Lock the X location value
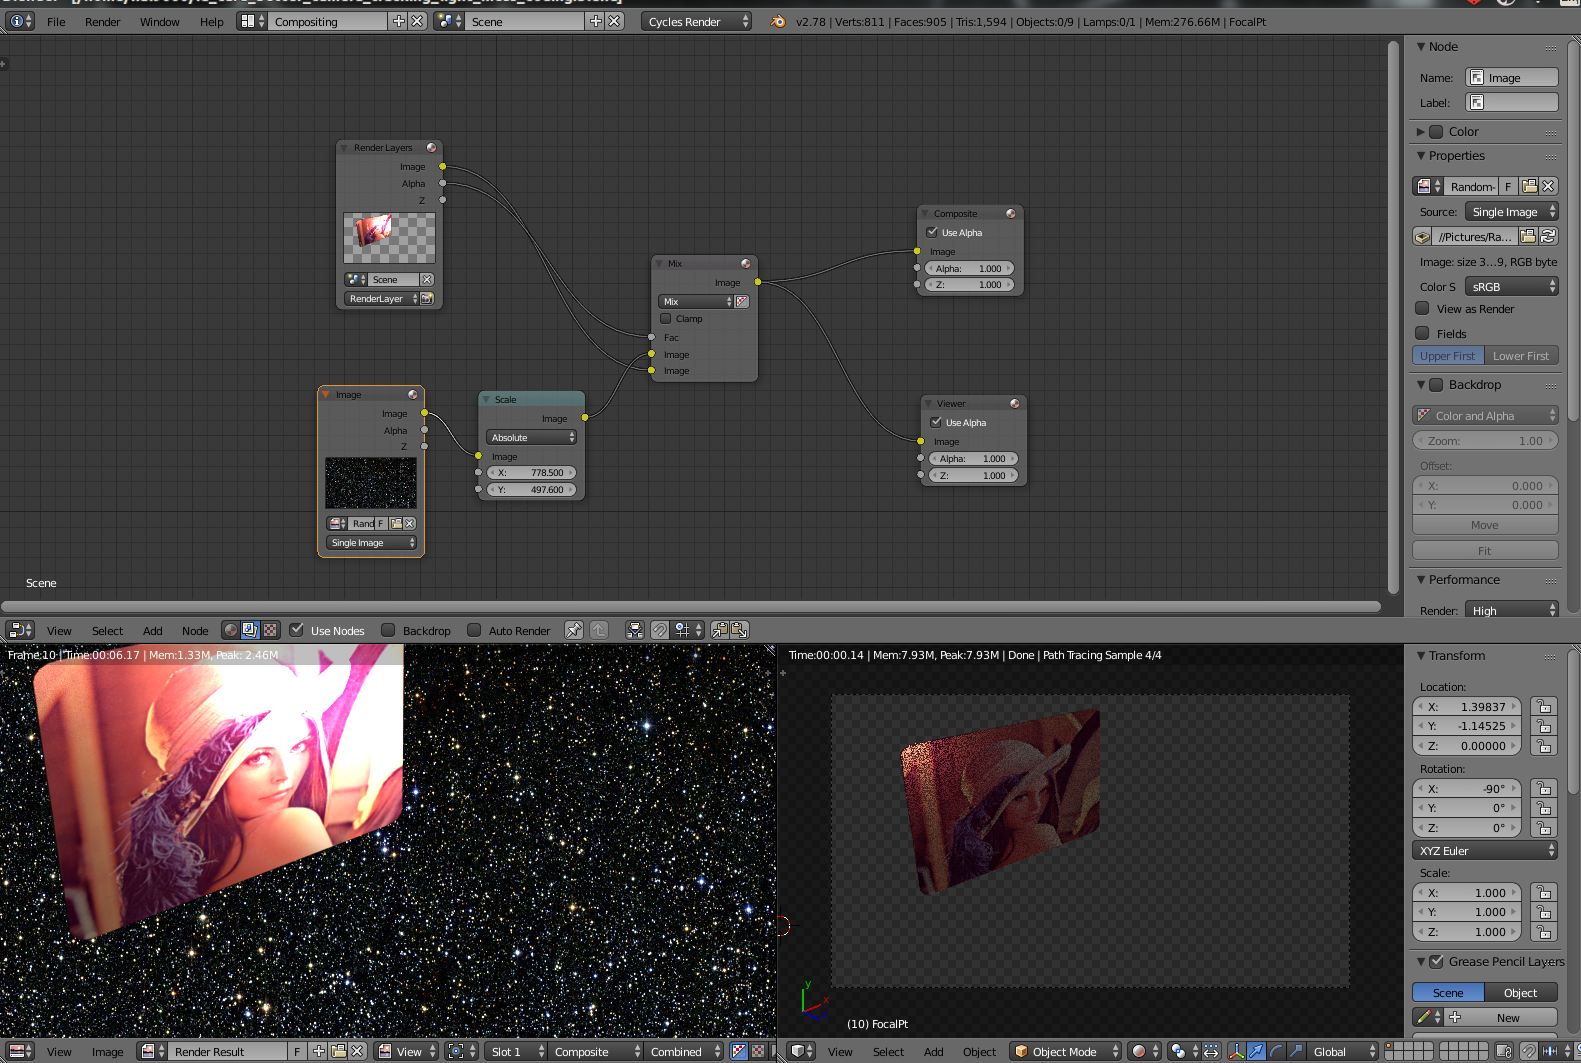The width and height of the screenshot is (1581, 1063). [x=1544, y=707]
